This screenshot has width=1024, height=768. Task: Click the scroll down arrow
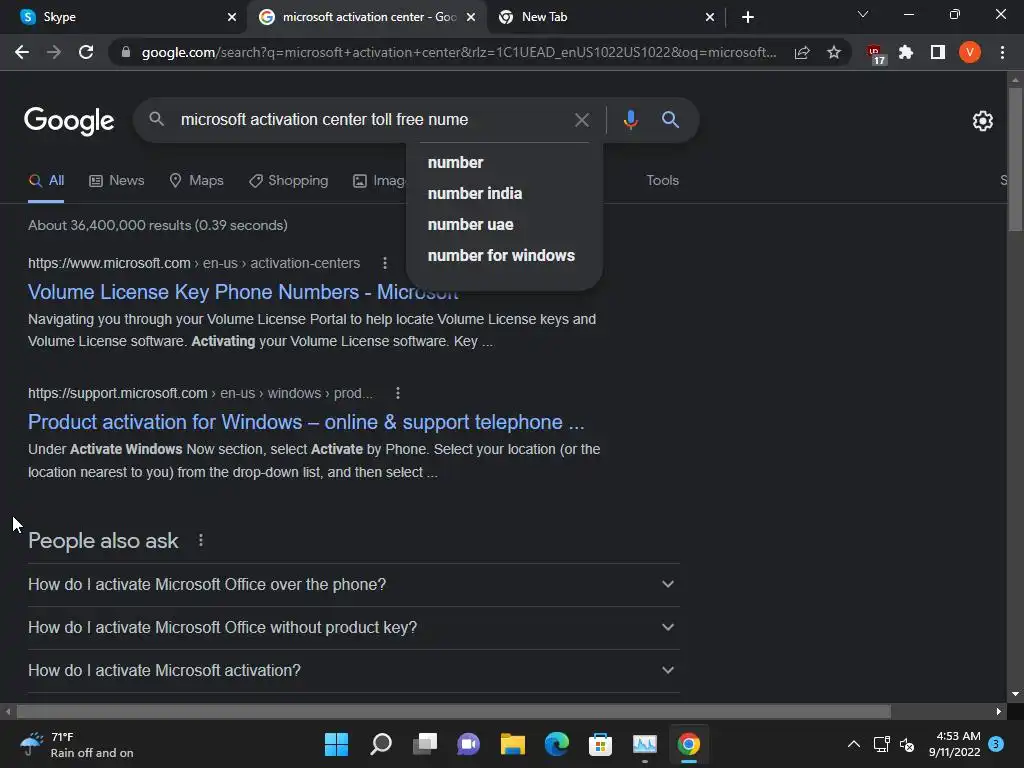1015,694
